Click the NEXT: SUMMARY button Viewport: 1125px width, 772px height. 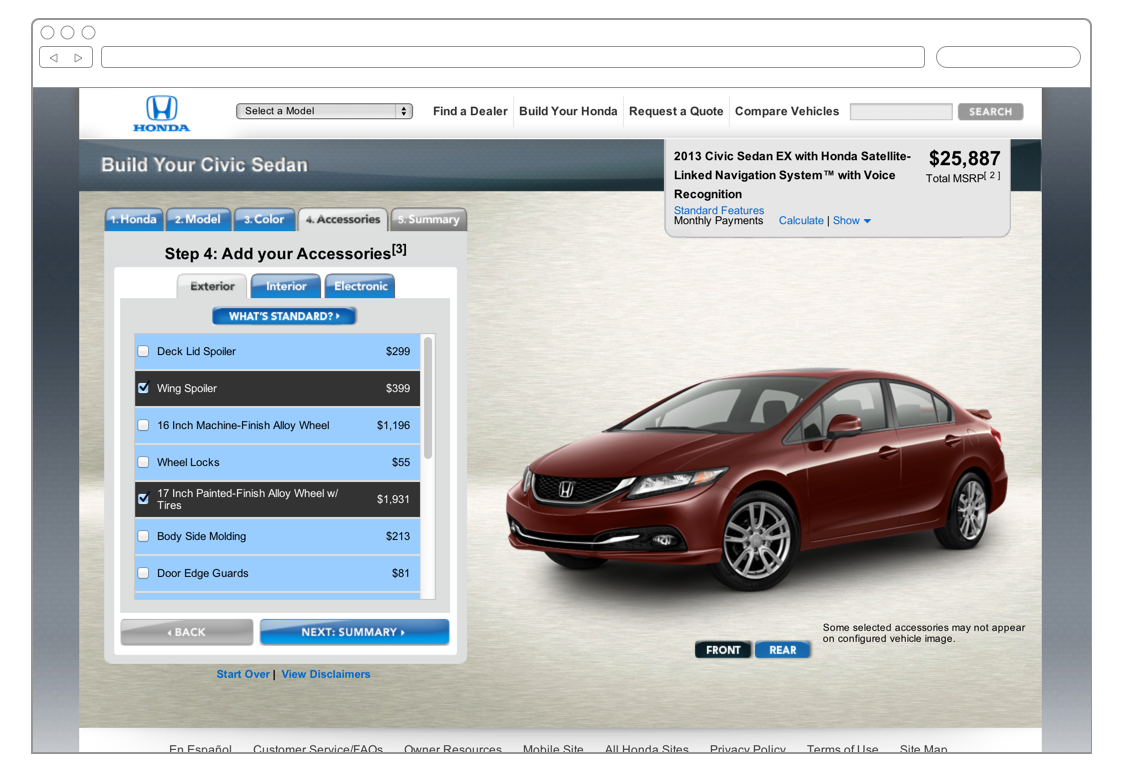[x=354, y=632]
